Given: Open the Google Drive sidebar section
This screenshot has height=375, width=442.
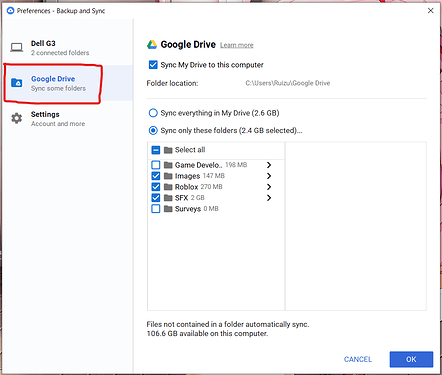Looking at the screenshot, I should 68,83.
